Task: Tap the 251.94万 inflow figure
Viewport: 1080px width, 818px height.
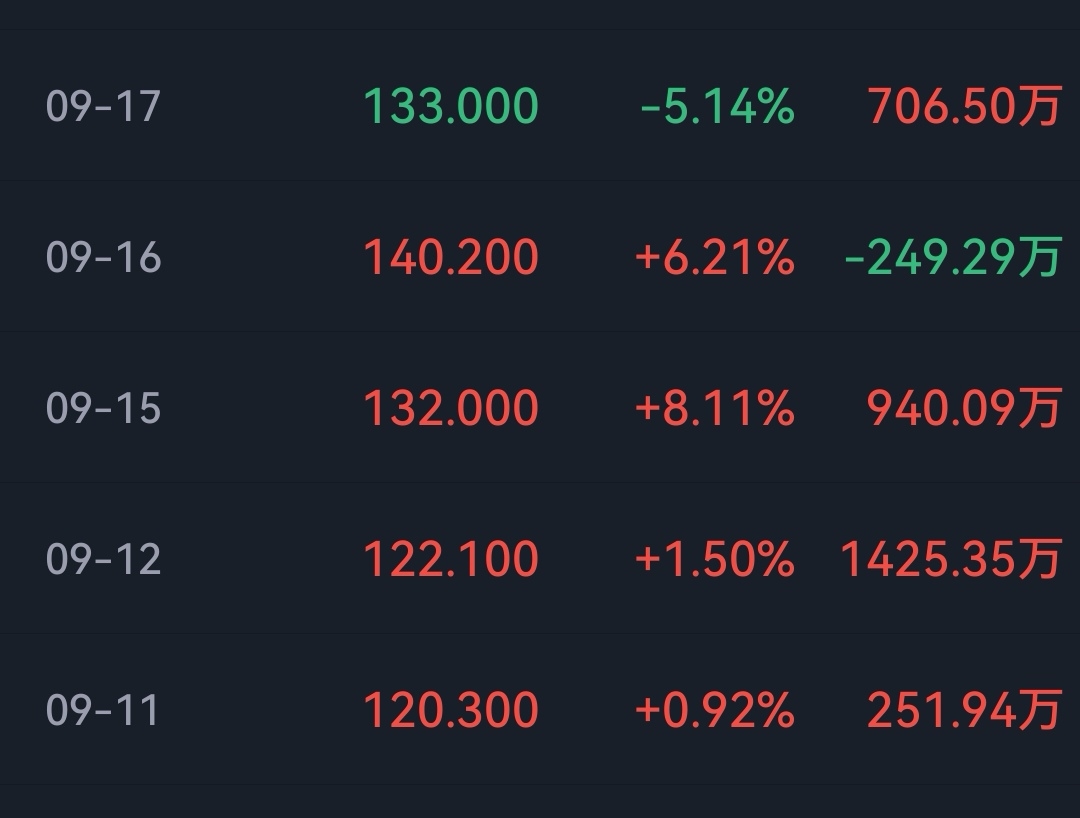Action: 963,711
